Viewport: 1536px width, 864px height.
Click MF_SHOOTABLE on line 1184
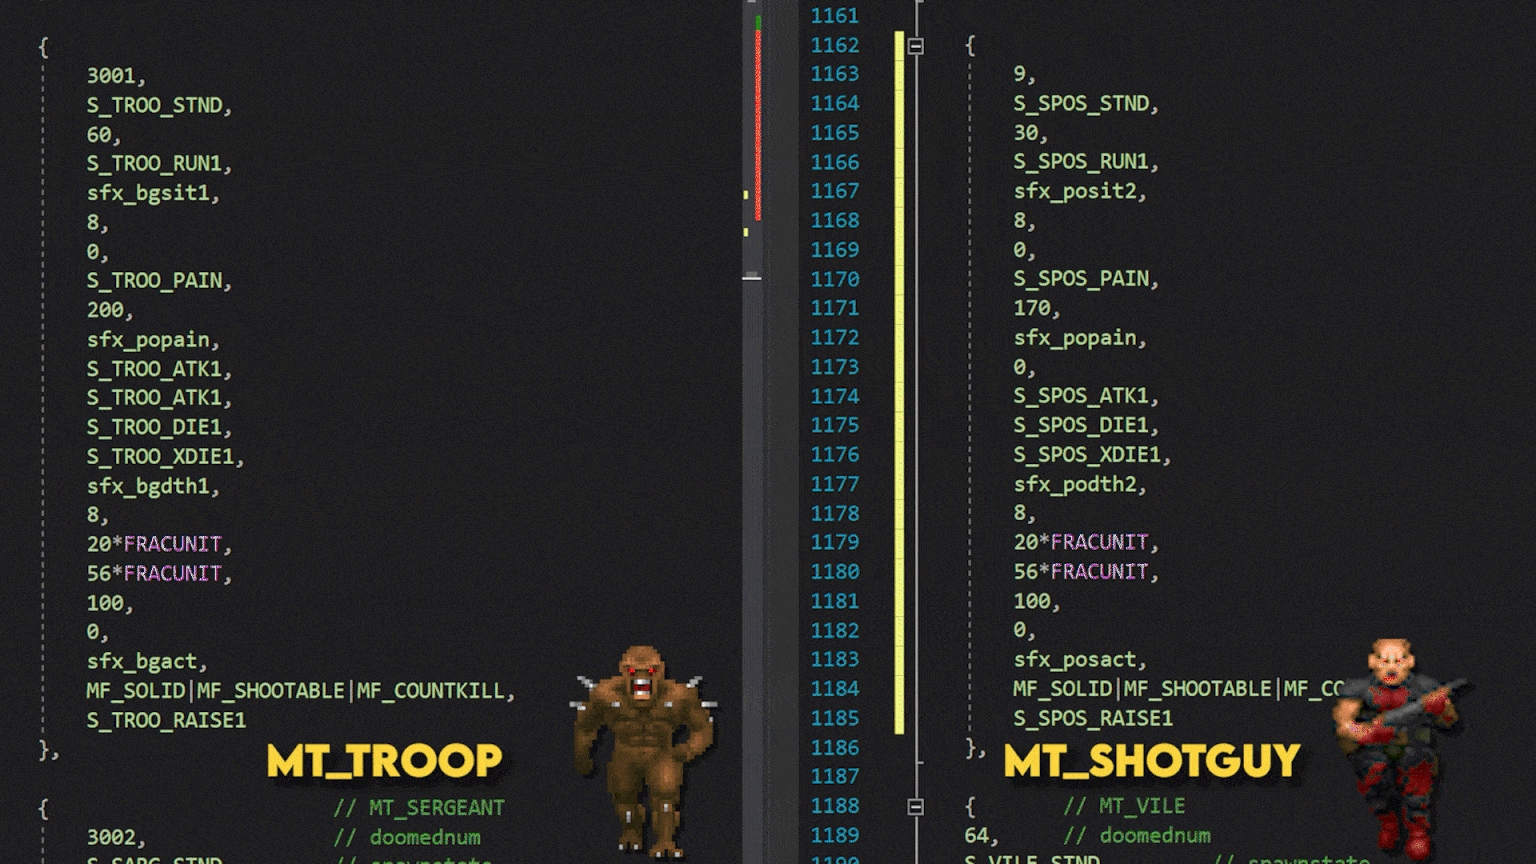1197,689
